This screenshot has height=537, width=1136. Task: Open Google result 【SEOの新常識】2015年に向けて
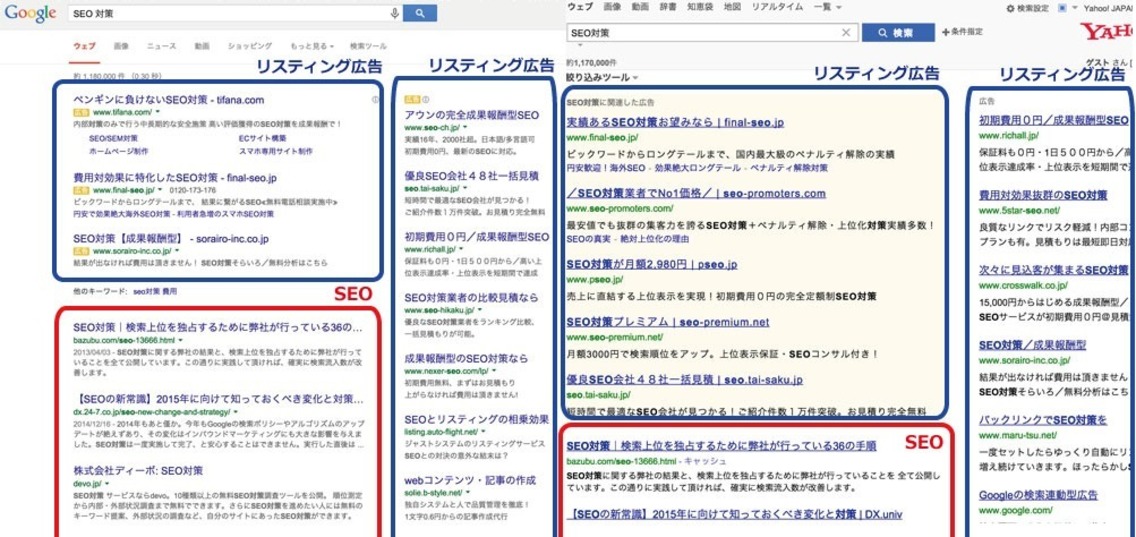[218, 399]
